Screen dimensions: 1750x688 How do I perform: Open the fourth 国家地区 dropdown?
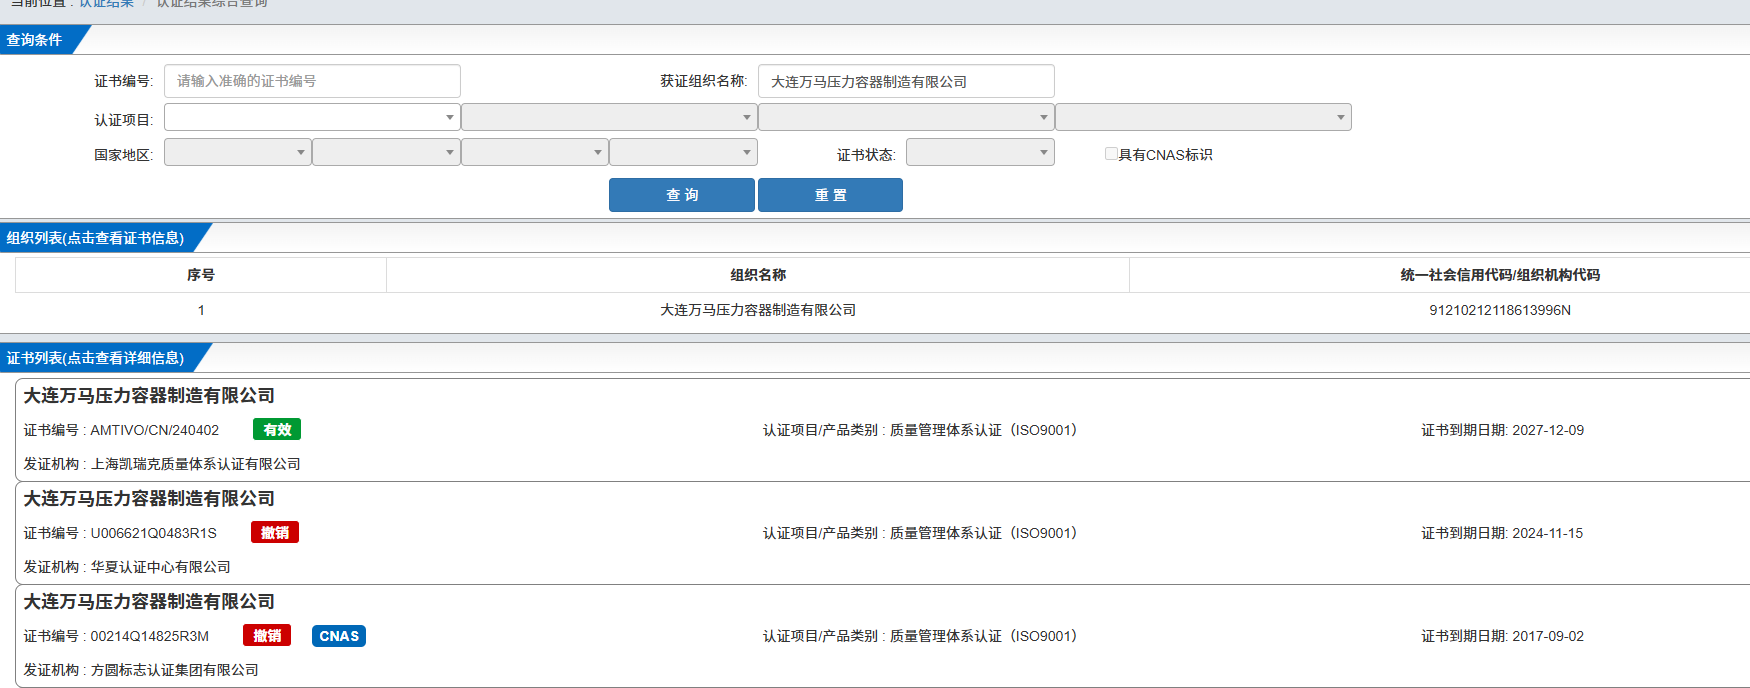(683, 152)
